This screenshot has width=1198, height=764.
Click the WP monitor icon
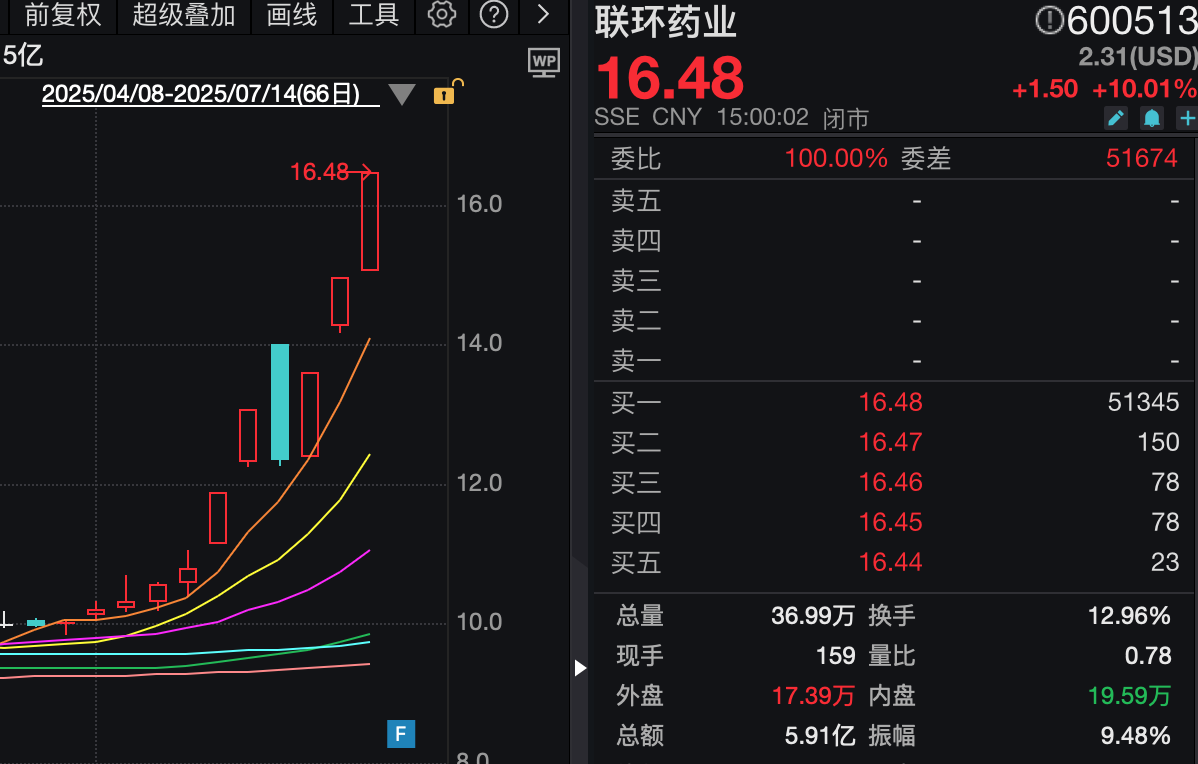click(x=544, y=63)
